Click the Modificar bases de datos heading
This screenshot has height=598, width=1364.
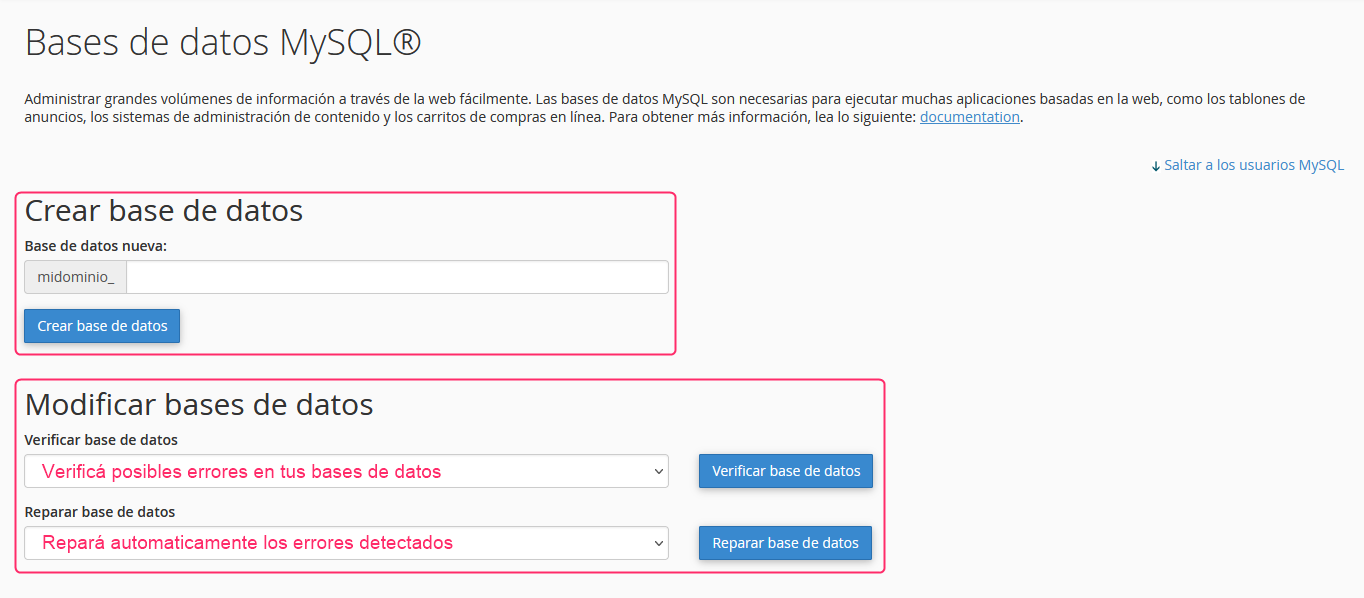pos(199,404)
